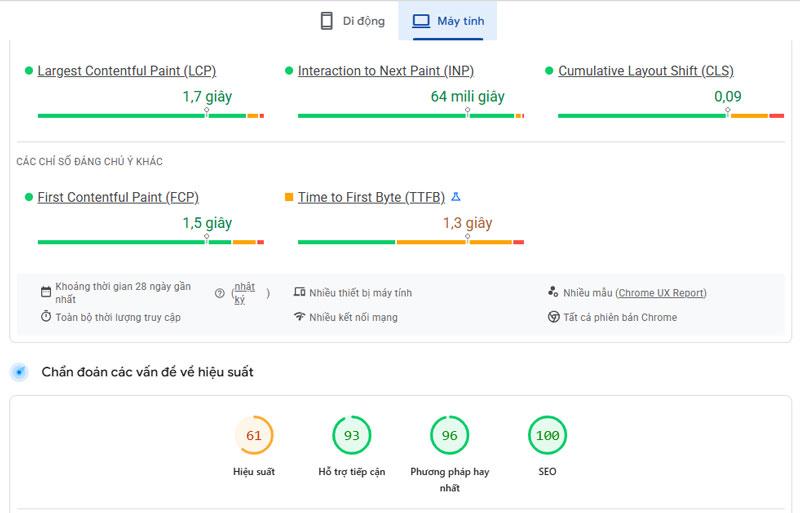Click Toàn bộ thời lượng truy cập text
The height and width of the screenshot is (513, 800).
118,317
